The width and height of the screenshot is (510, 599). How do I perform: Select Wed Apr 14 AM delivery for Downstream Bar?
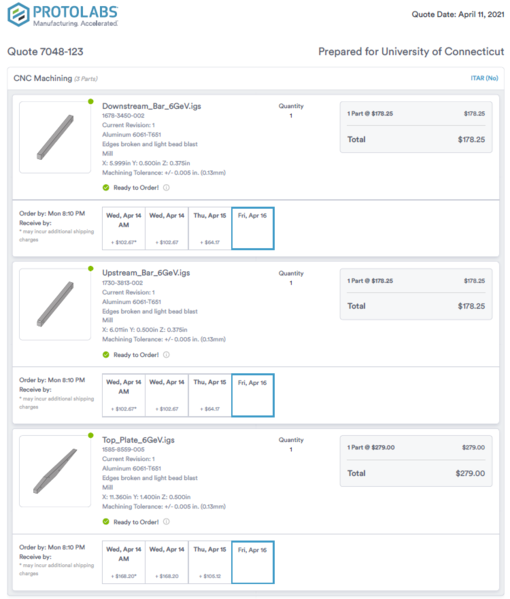click(x=124, y=228)
